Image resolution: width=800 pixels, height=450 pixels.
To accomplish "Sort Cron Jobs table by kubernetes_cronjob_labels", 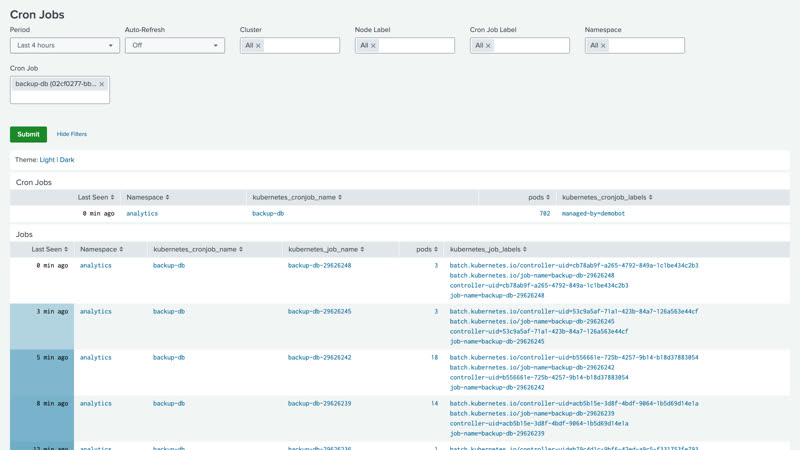I will (607, 197).
